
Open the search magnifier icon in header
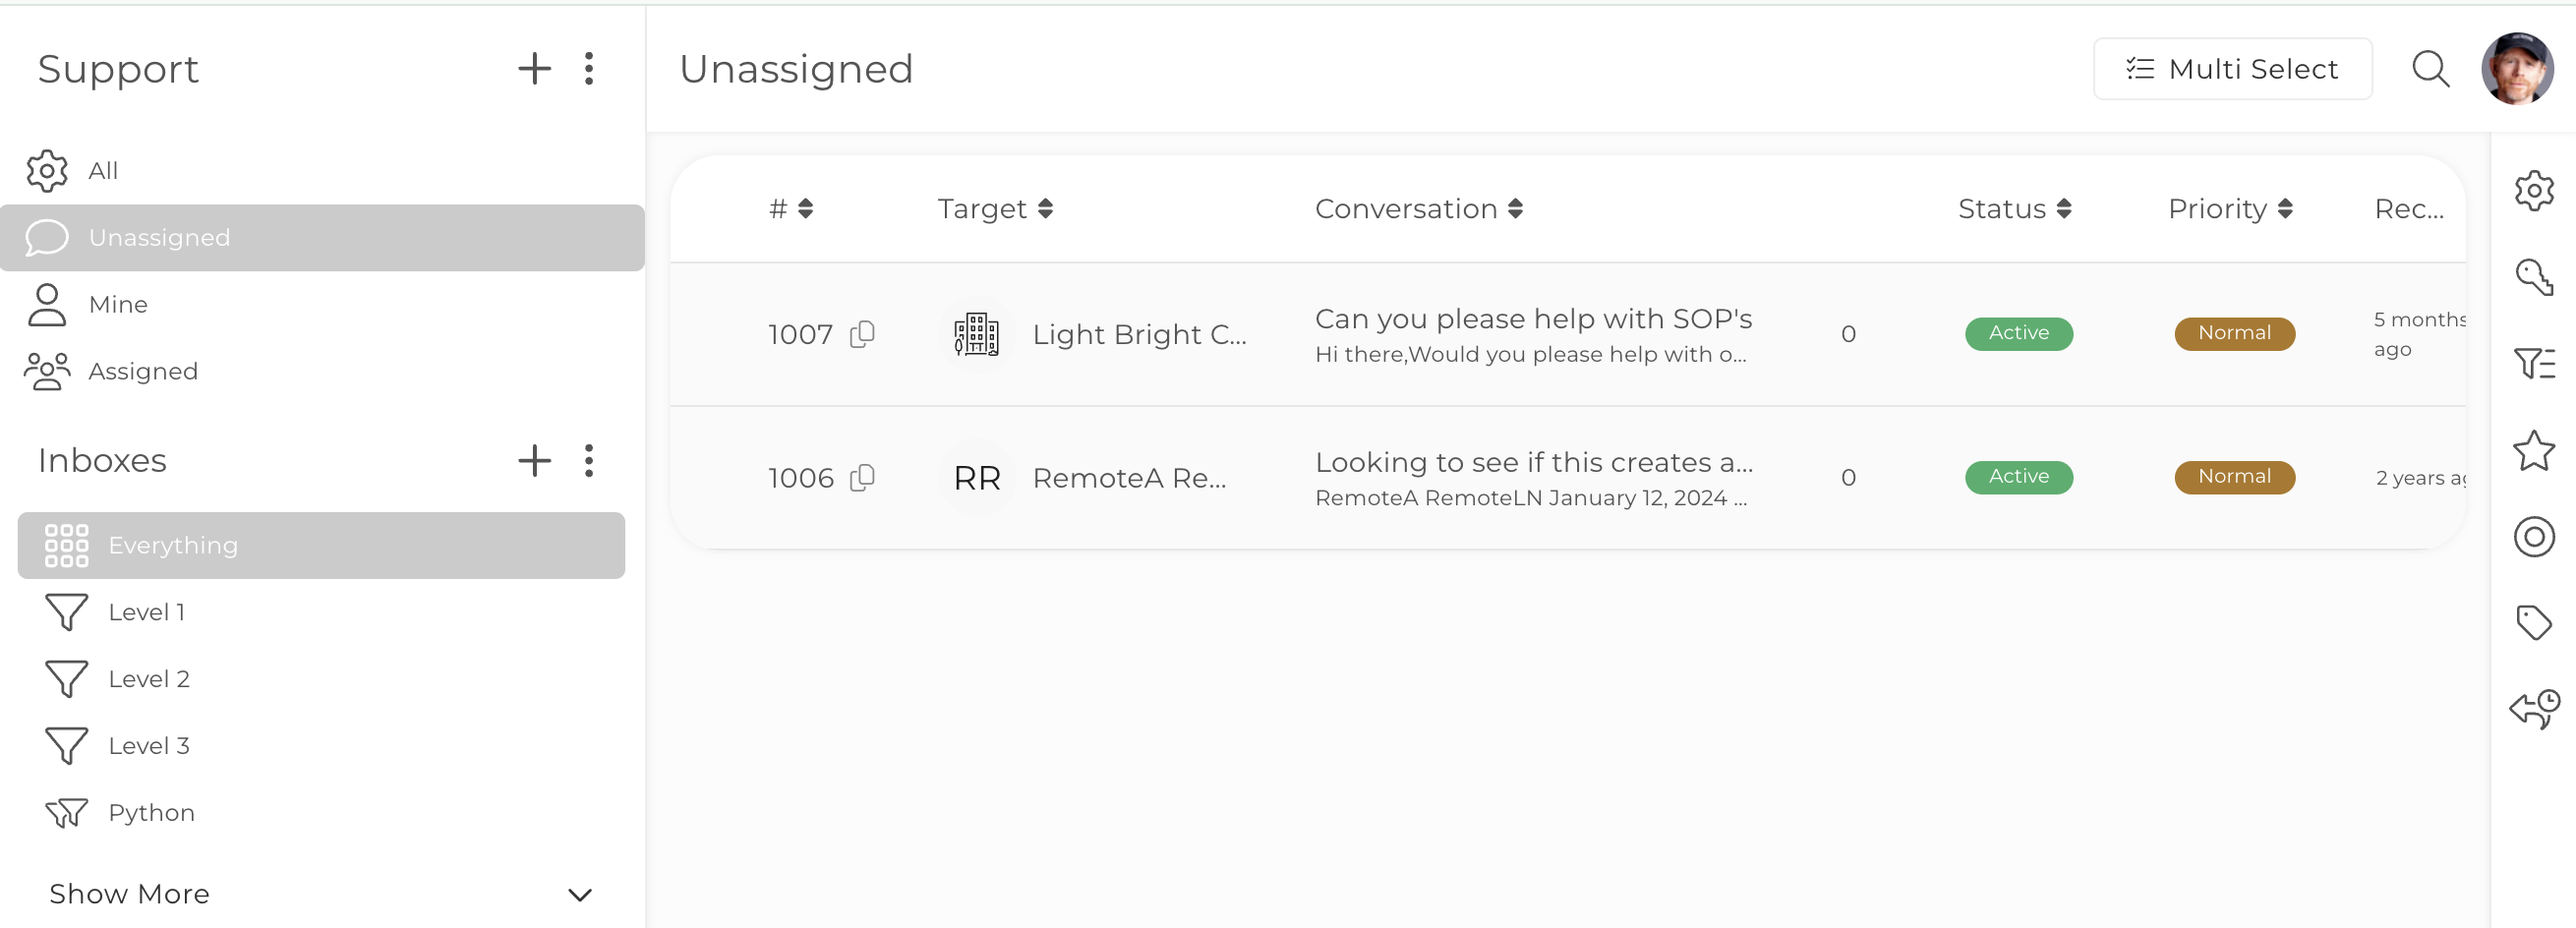[x=2430, y=69]
